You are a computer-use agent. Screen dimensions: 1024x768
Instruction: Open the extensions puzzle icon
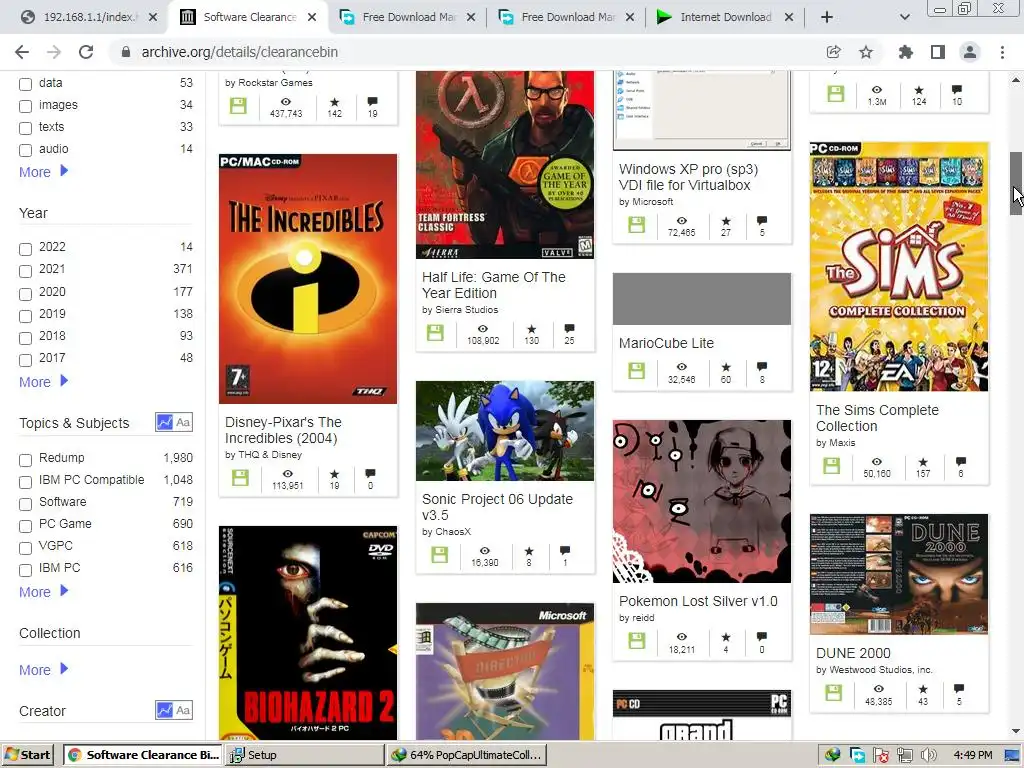905,52
